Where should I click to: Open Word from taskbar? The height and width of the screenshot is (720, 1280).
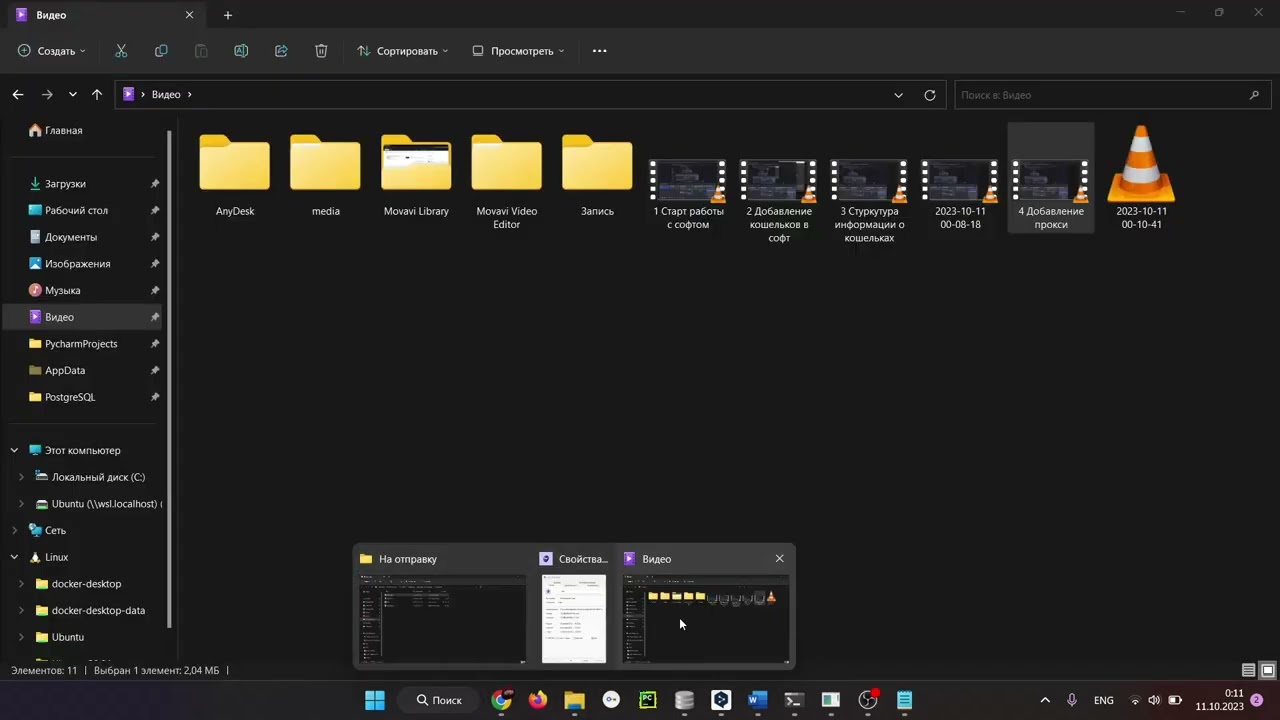(x=757, y=700)
